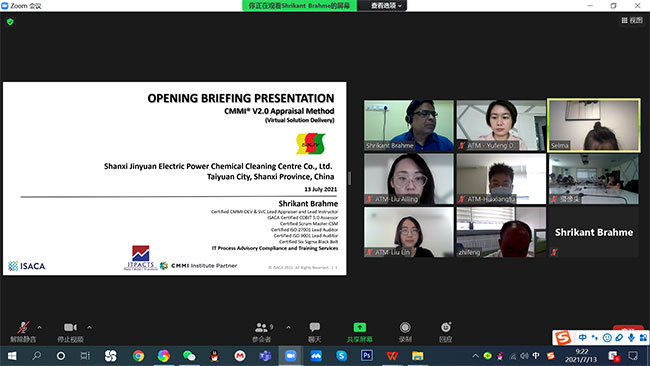The height and width of the screenshot is (366, 650).
Task: Unmute the microphone
Action: pos(23,327)
